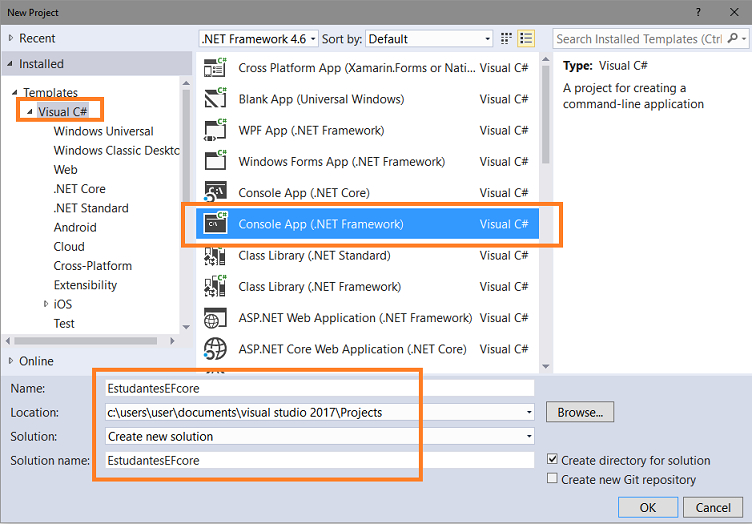Select the Android category
This screenshot has width=752, height=524.
(75, 227)
